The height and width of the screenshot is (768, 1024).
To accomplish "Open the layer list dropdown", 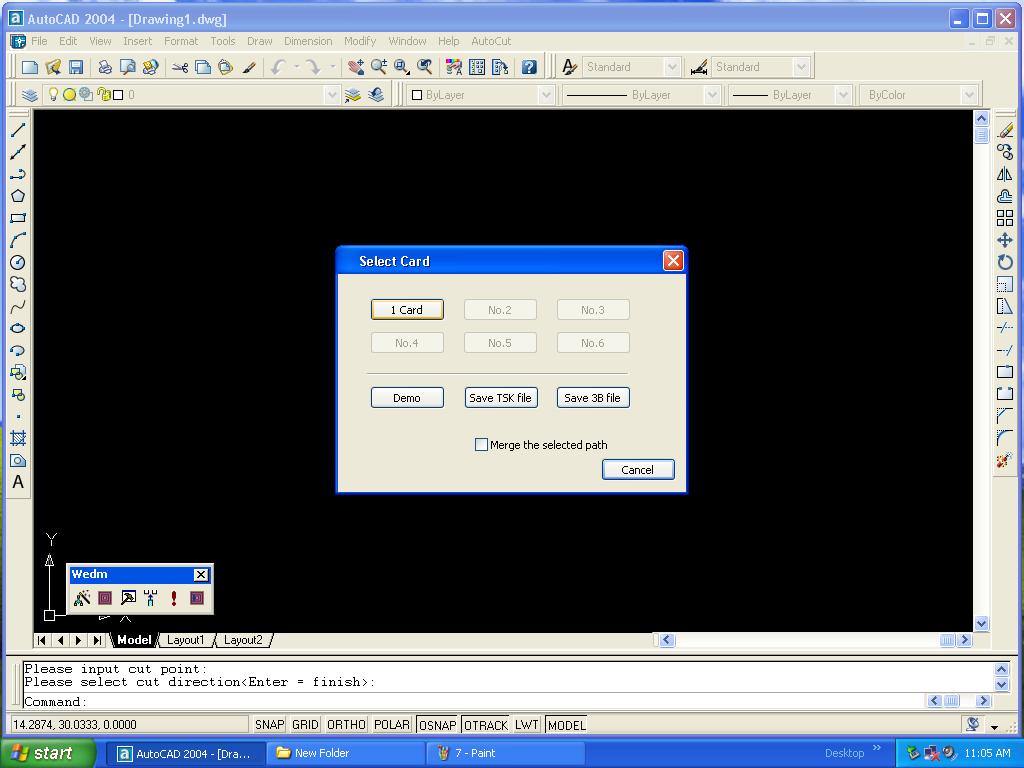I will point(332,95).
